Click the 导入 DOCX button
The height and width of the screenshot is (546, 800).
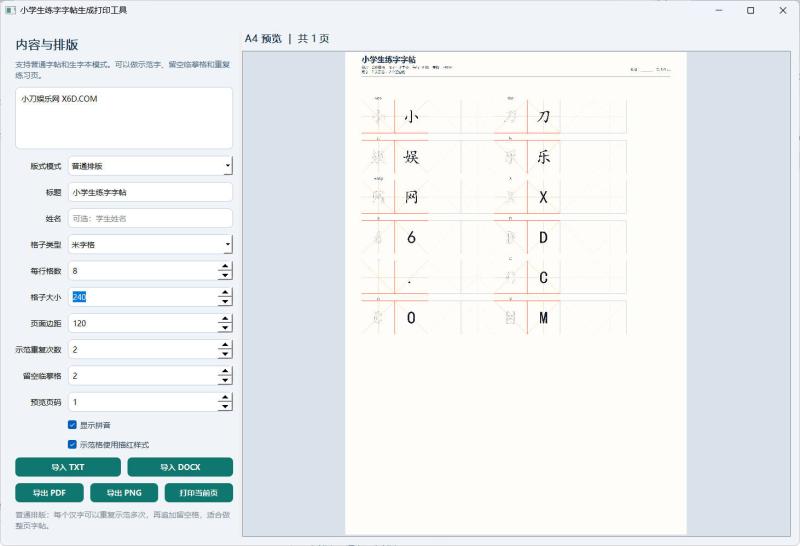point(180,467)
